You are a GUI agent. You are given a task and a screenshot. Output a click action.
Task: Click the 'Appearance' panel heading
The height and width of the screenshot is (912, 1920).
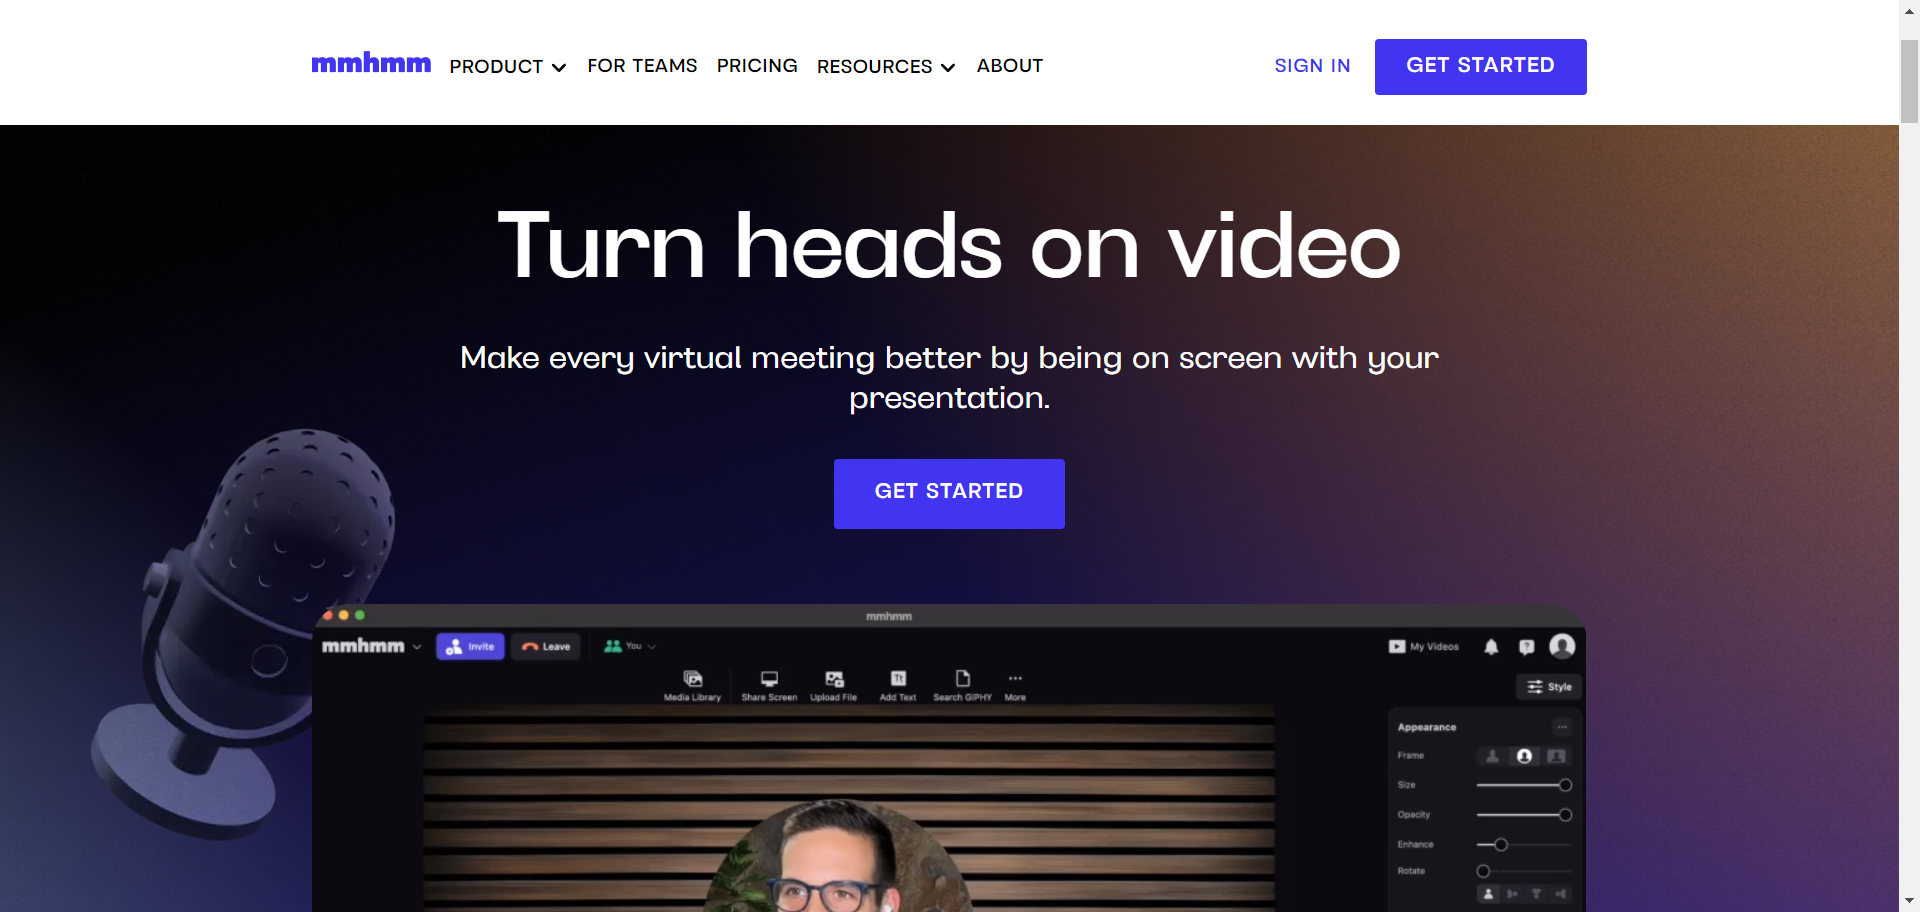pyautogui.click(x=1427, y=727)
